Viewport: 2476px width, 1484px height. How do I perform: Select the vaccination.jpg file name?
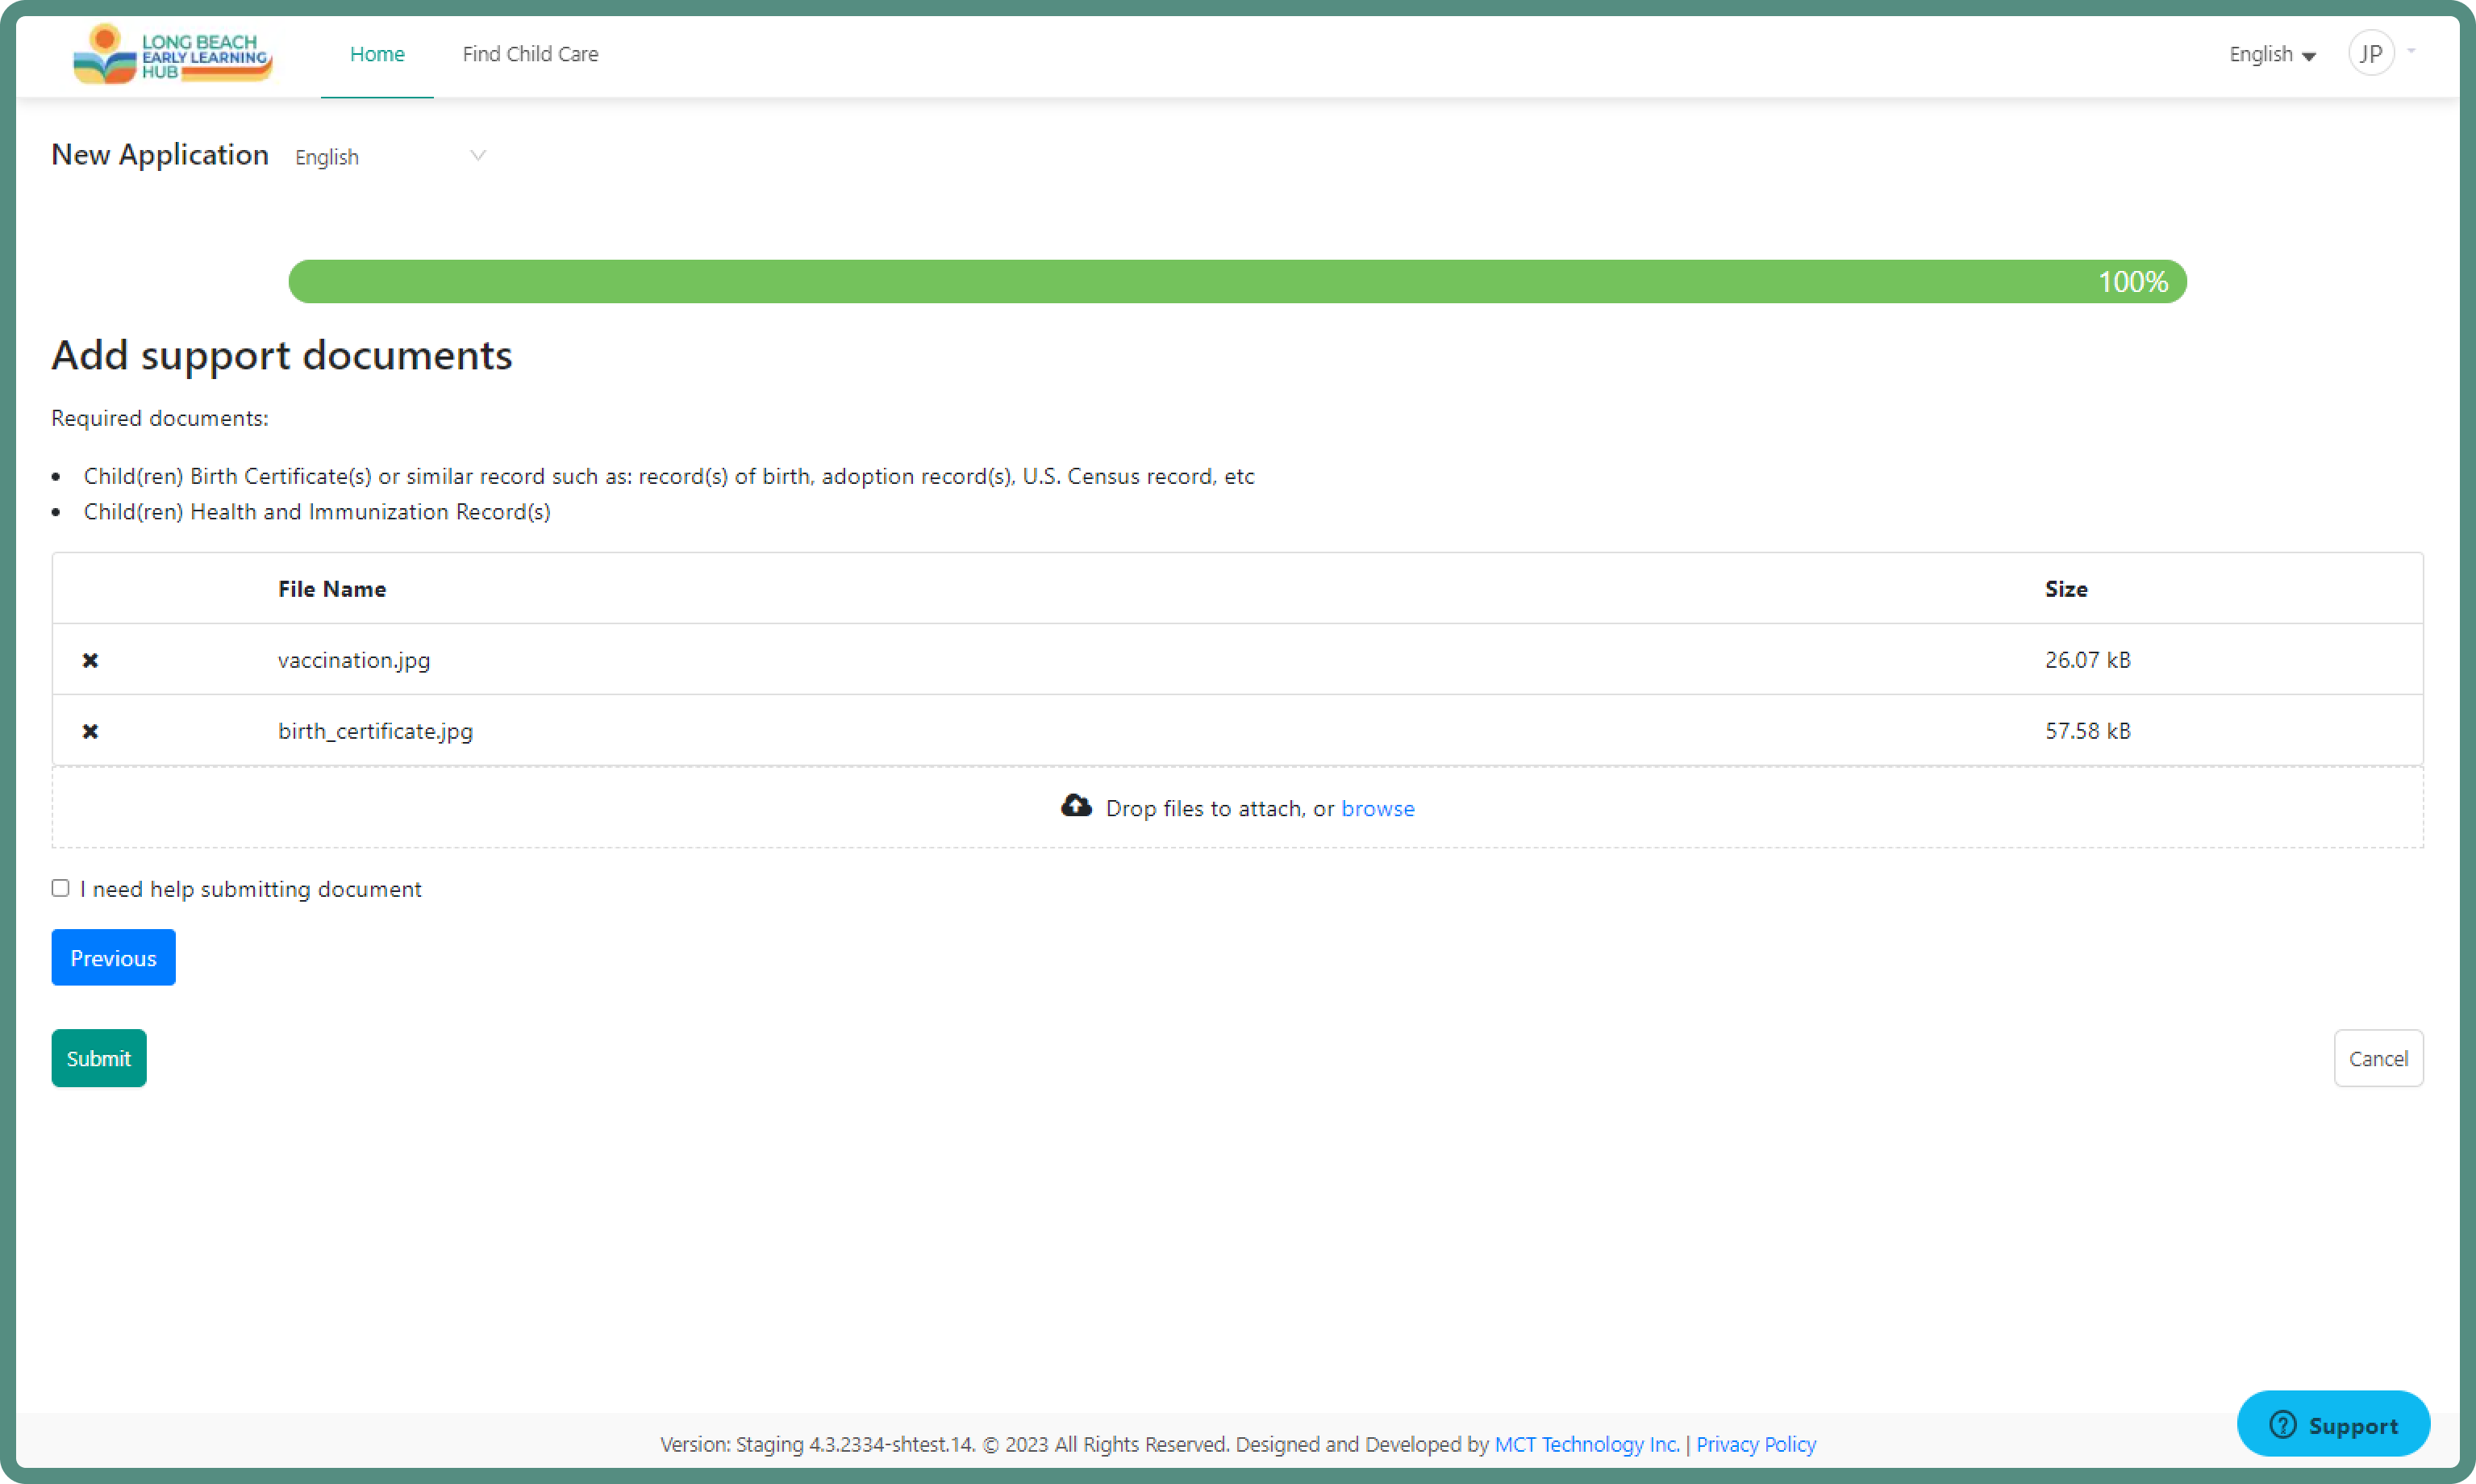[x=354, y=660]
